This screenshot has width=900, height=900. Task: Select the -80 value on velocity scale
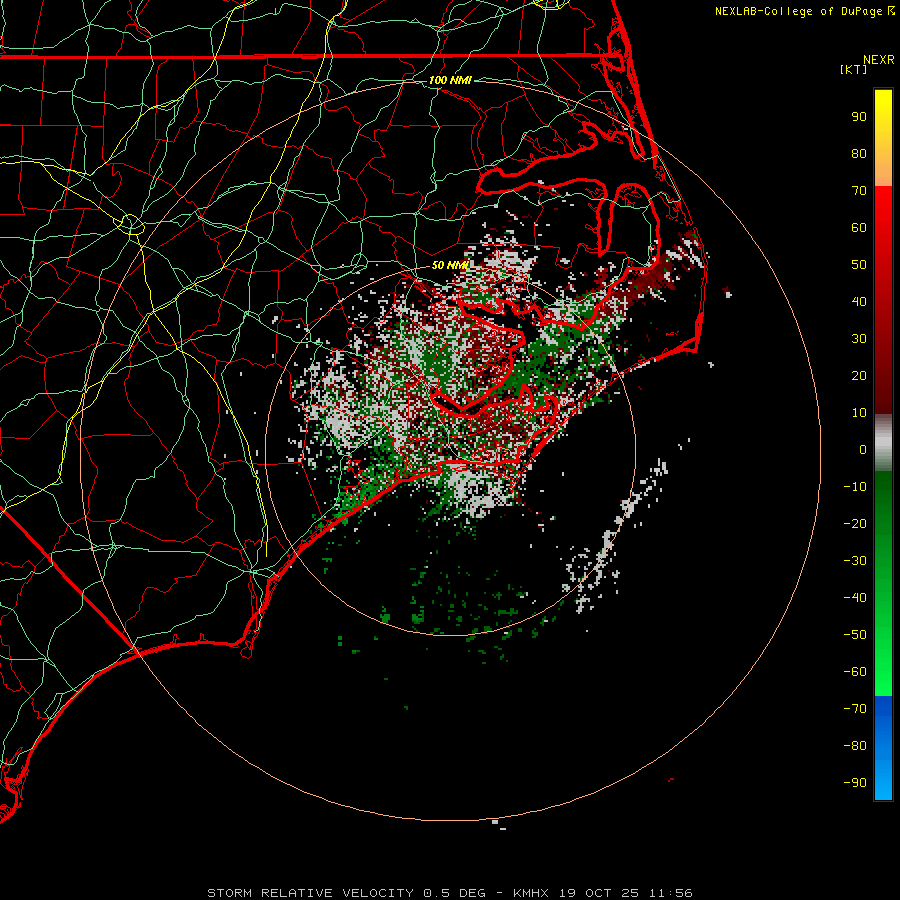(855, 746)
